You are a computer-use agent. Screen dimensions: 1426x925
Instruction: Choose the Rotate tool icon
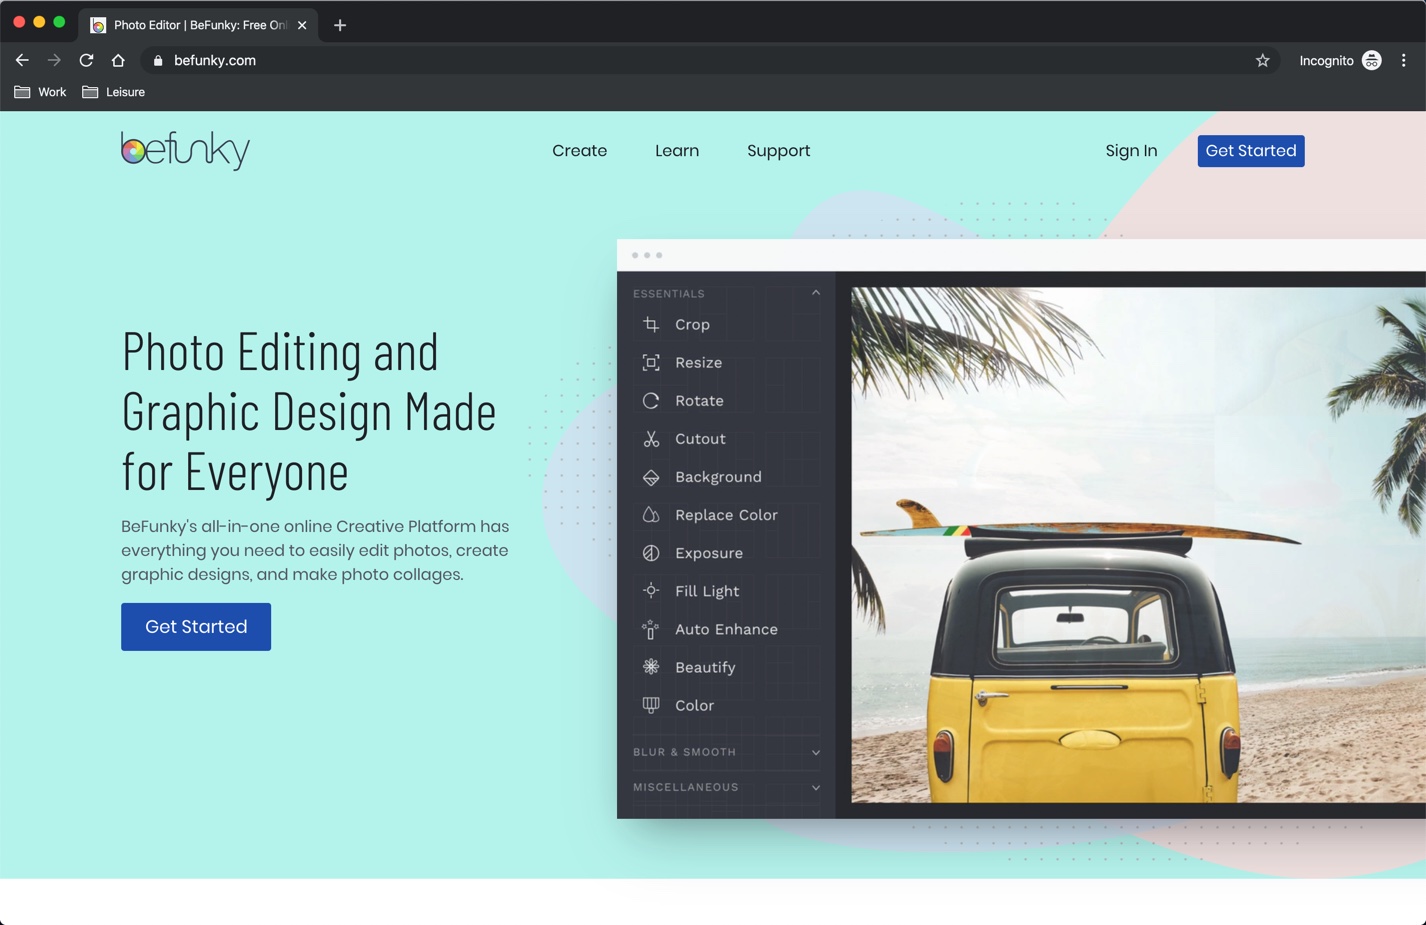coord(651,401)
